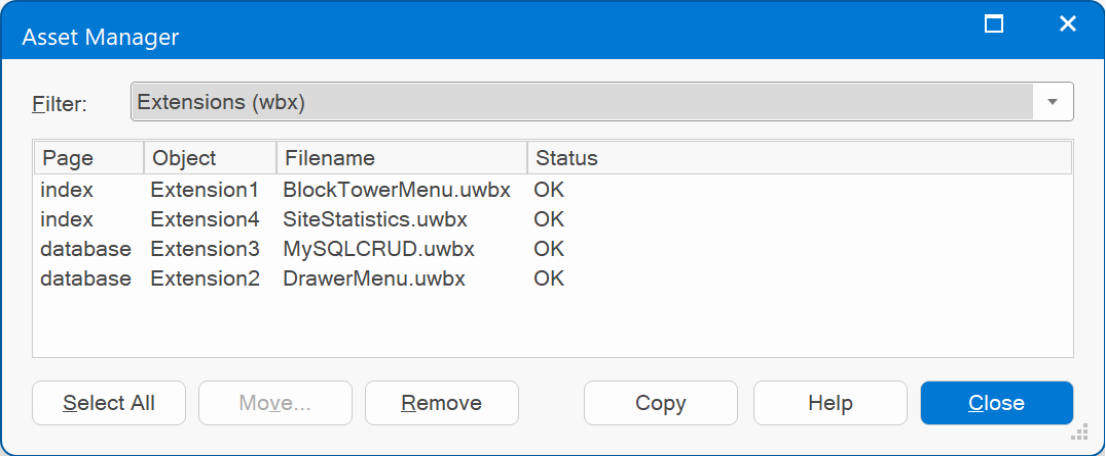The height and width of the screenshot is (457, 1106).
Task: Click the Extension2 object cell
Action: pos(205,279)
